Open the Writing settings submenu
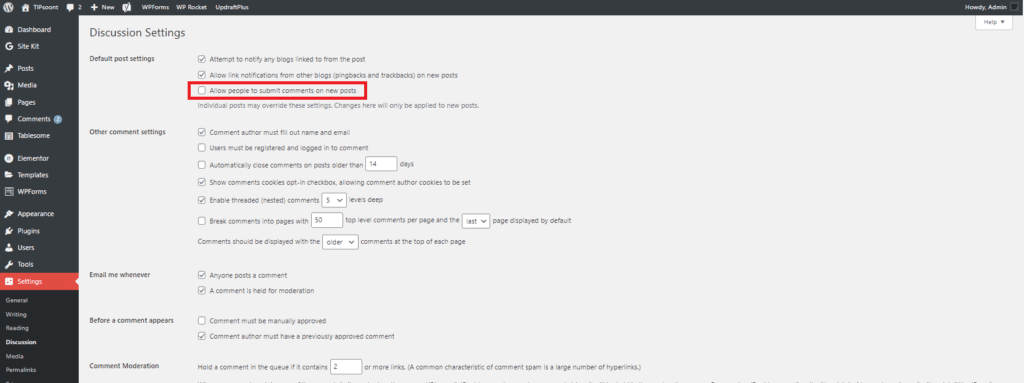Viewport: 1024px width, 383px height. pyautogui.click(x=16, y=314)
